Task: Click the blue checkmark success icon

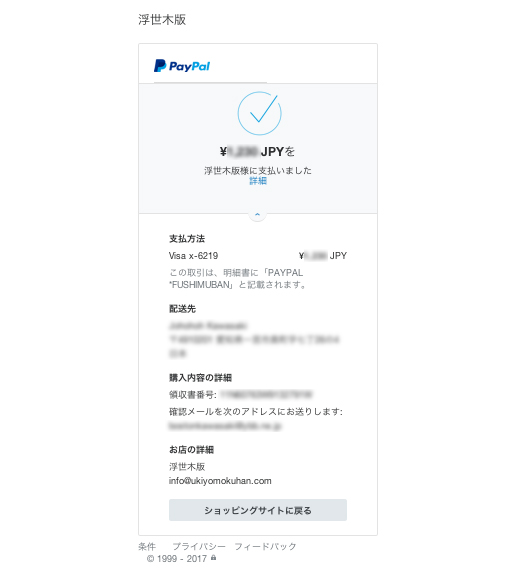Action: [259, 113]
